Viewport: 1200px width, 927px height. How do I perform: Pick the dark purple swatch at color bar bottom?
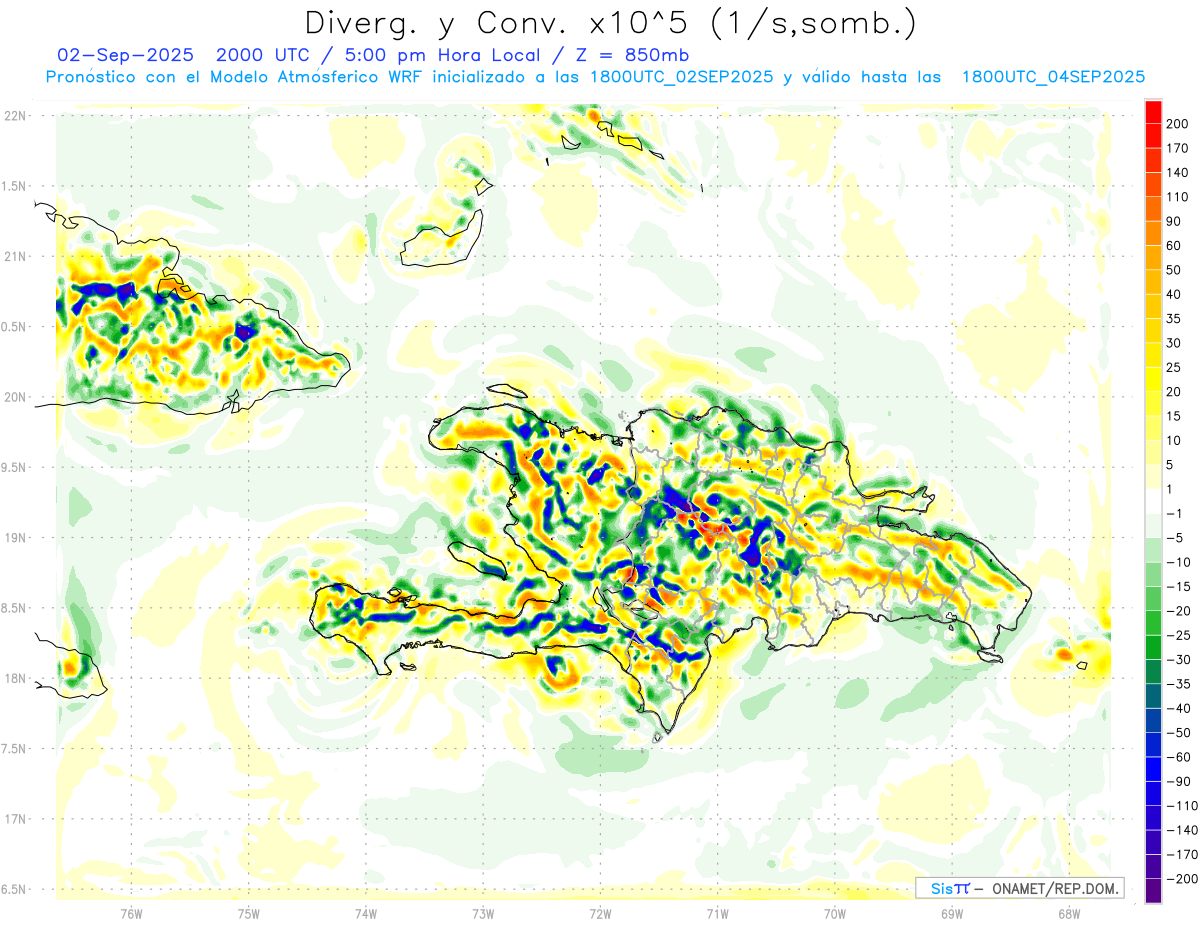(1153, 891)
